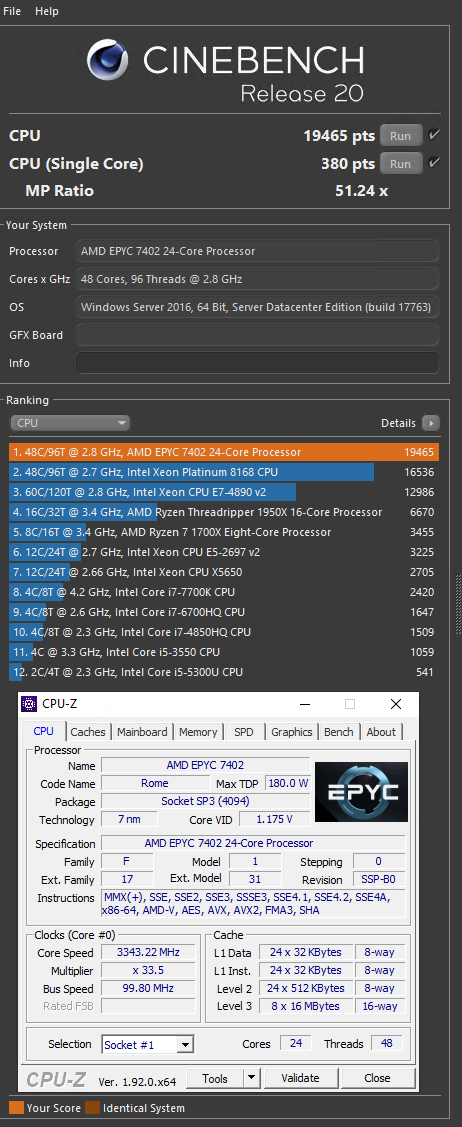Viewport: 462px width, 1127px height.
Task: Click the GFX Board field
Action: (257, 335)
